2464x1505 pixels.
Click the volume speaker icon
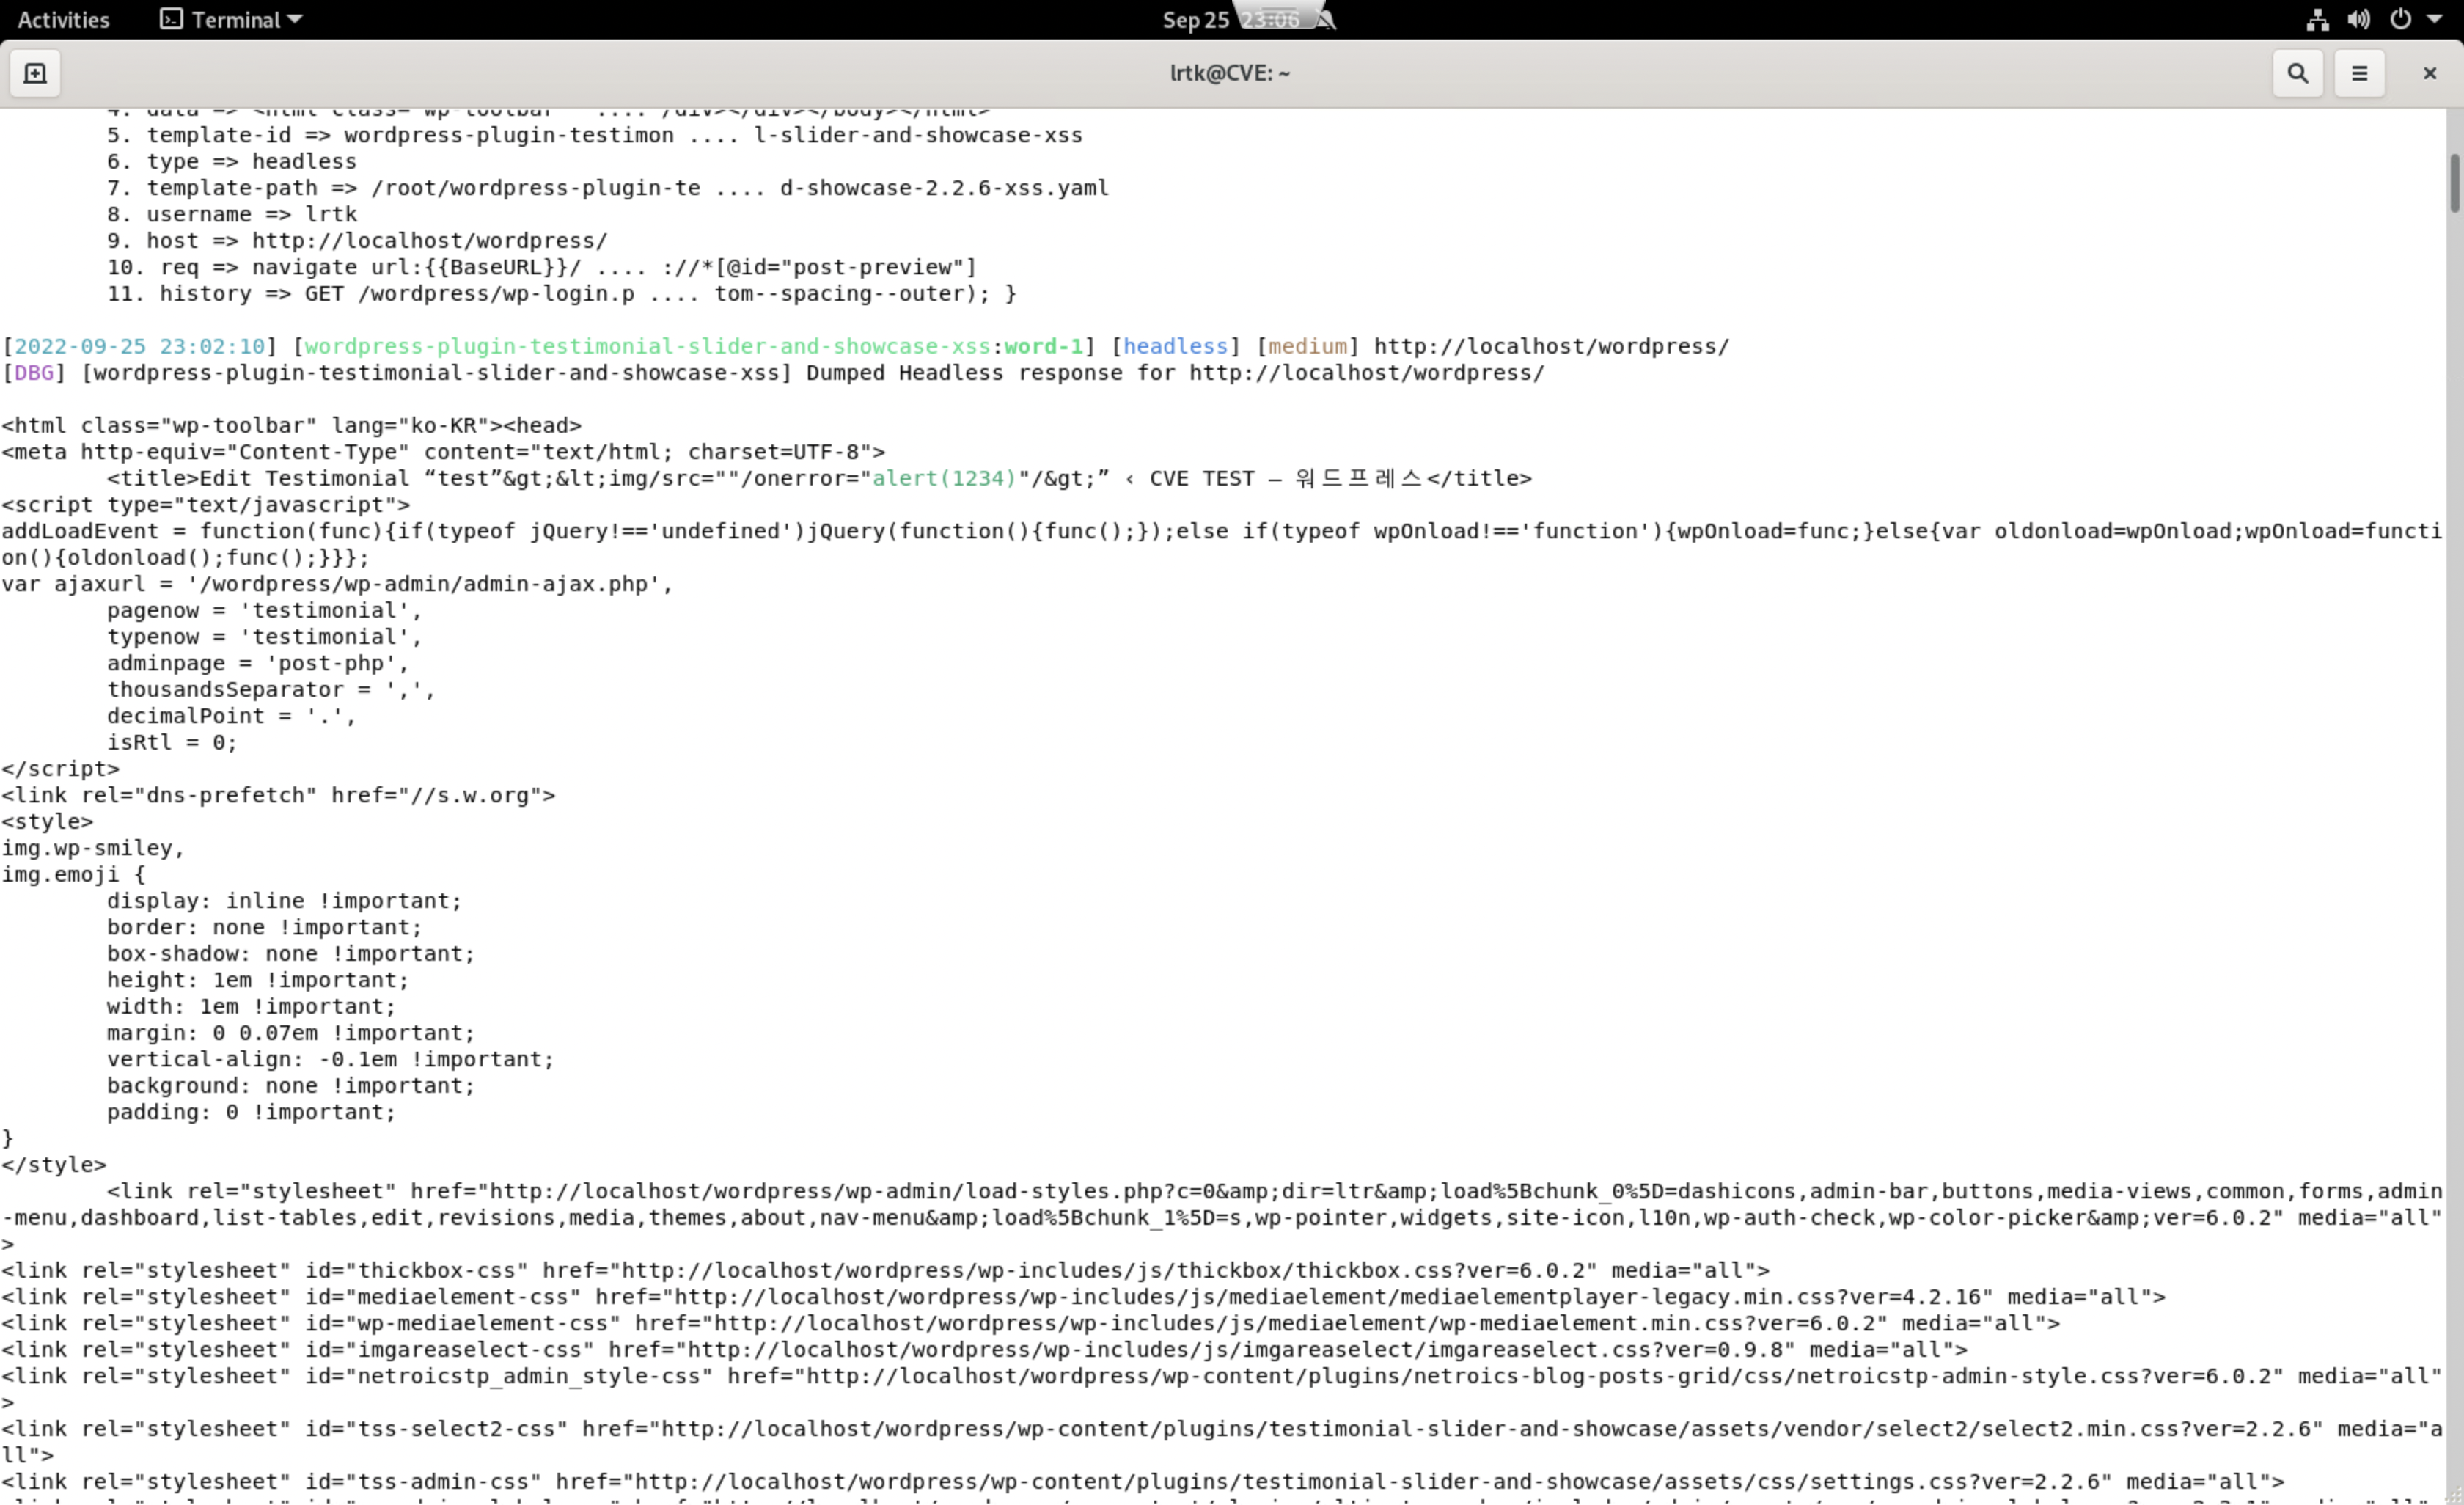click(2358, 19)
